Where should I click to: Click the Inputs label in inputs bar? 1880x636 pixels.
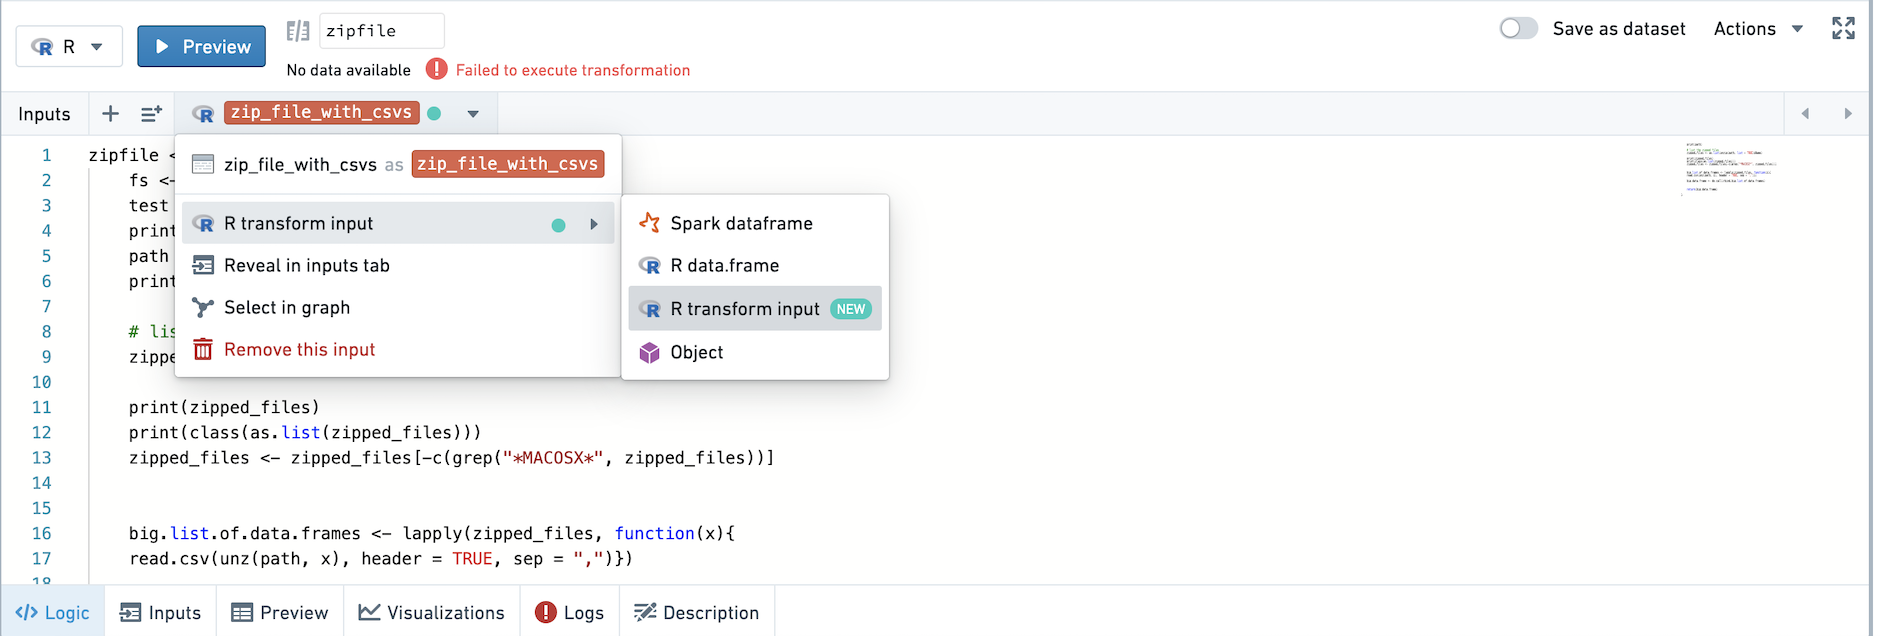click(44, 114)
